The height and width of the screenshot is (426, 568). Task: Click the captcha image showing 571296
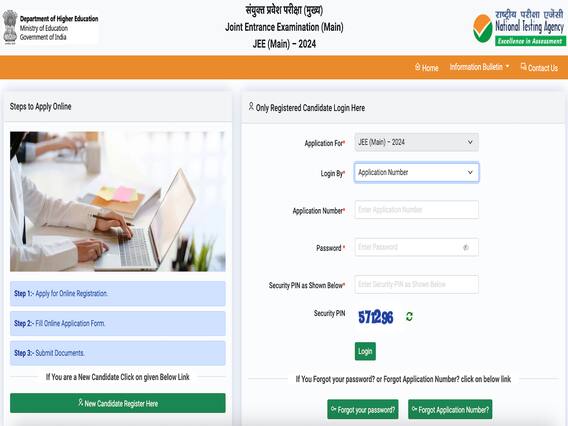pyautogui.click(x=376, y=317)
